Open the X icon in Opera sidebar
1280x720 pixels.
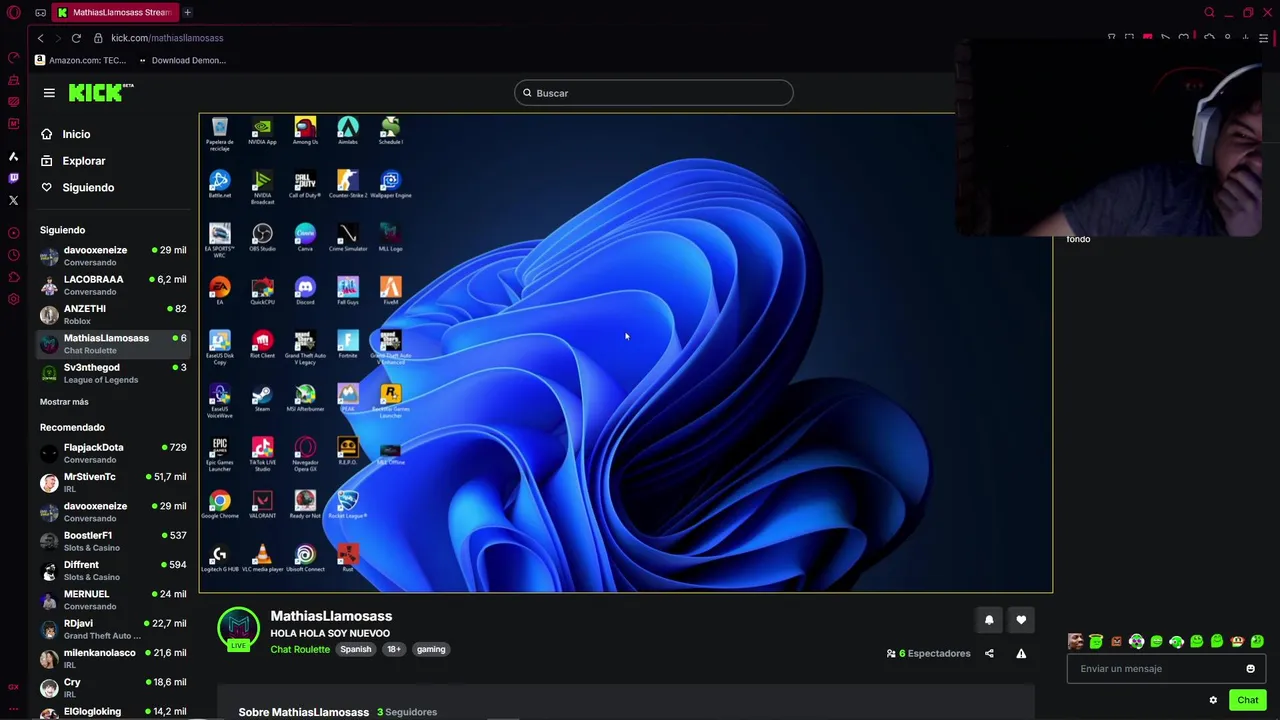[x=14, y=200]
